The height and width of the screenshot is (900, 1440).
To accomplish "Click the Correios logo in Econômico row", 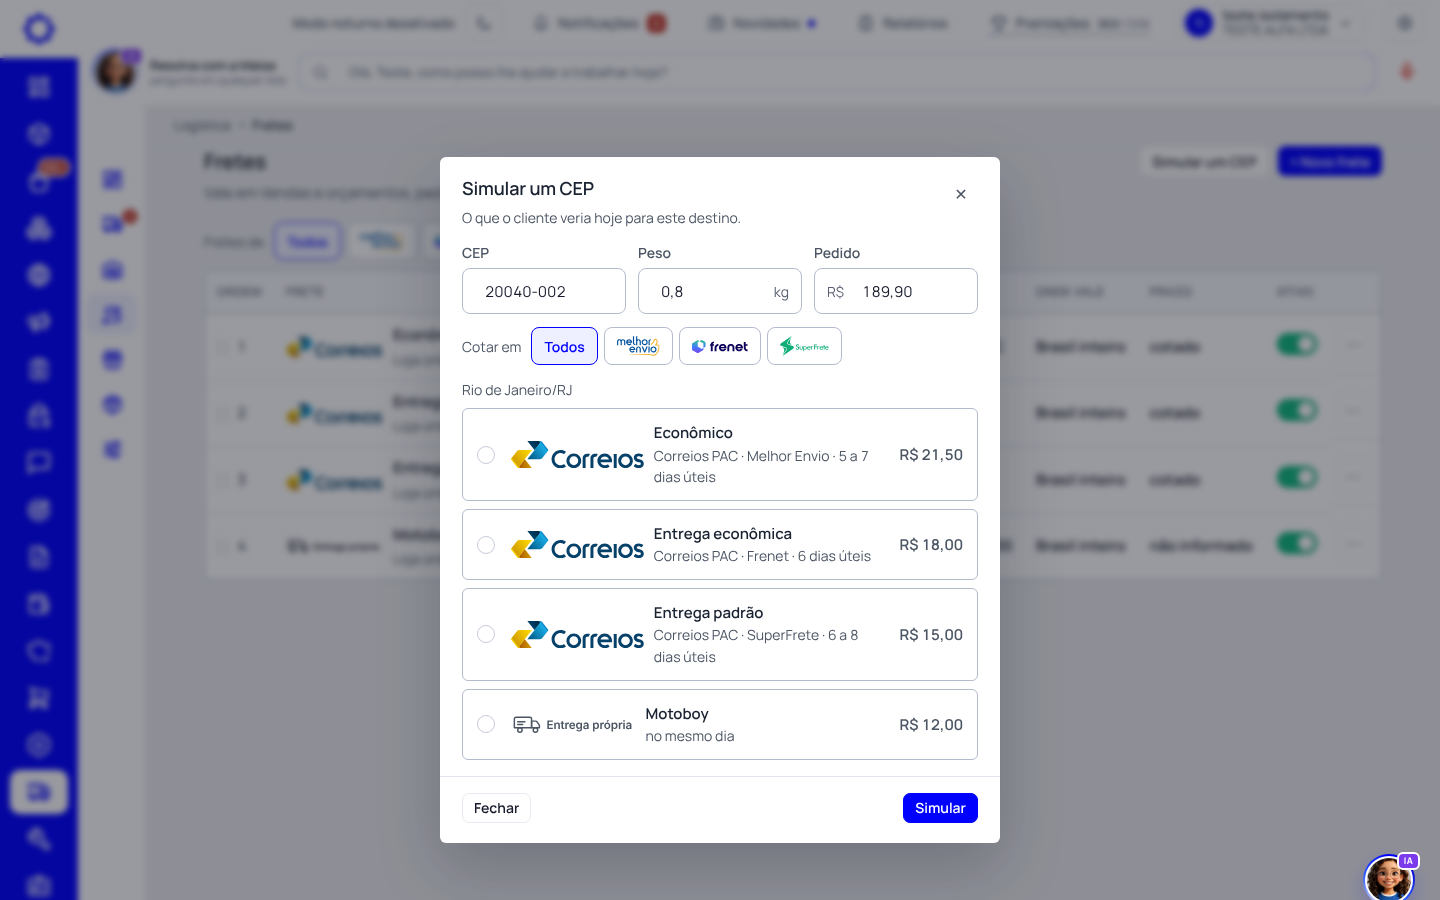I will 577,455.
